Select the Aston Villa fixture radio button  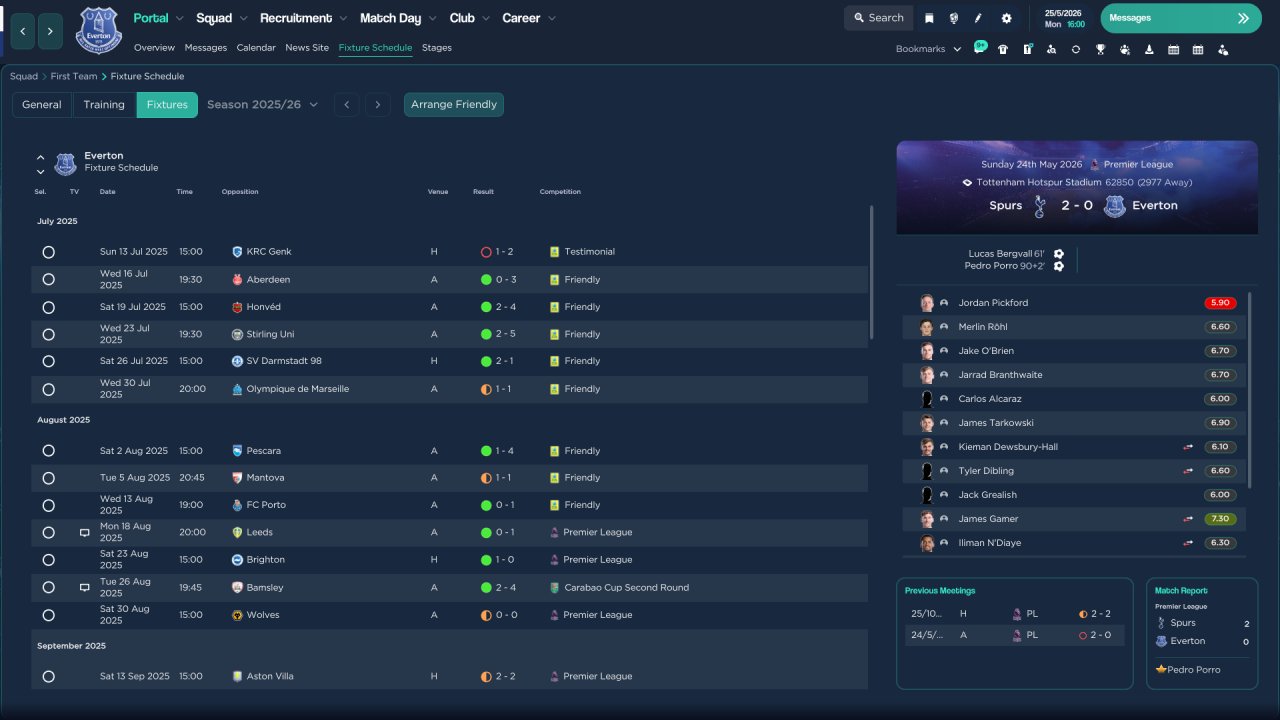click(x=48, y=677)
